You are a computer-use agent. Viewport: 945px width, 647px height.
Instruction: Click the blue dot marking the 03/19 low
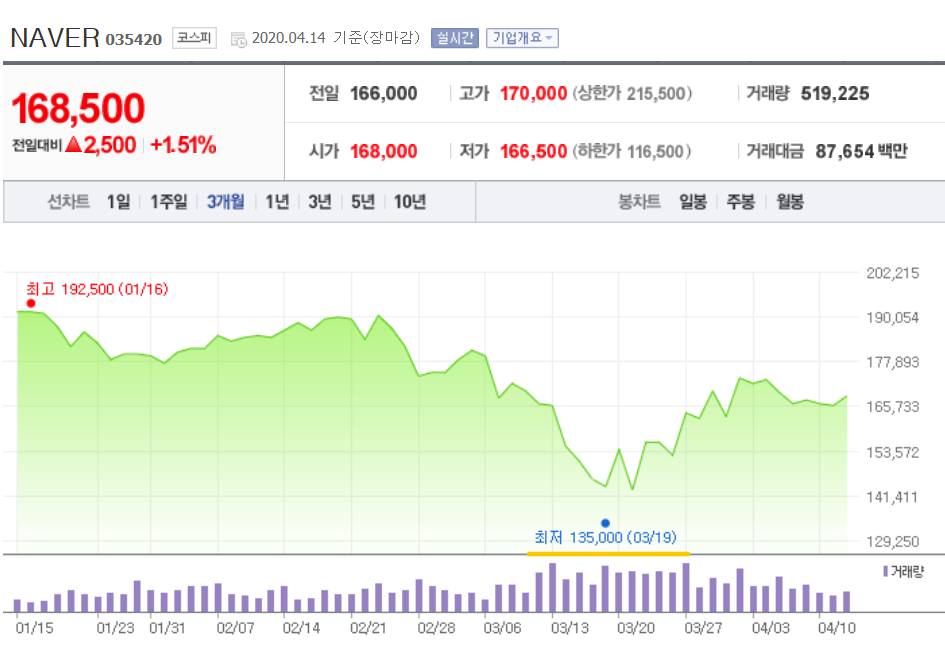click(x=605, y=523)
